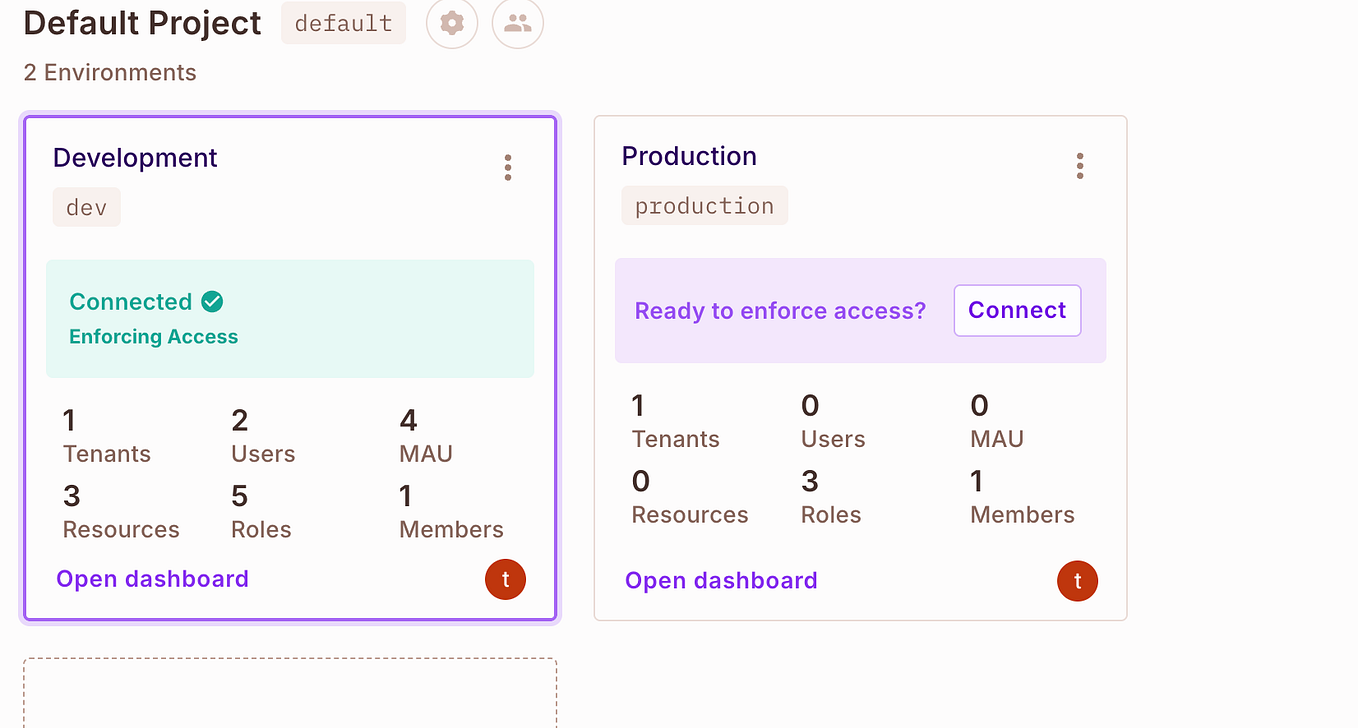Click the members icon next to settings gear
Image resolution: width=1358 pixels, height=728 pixels.
click(x=517, y=24)
